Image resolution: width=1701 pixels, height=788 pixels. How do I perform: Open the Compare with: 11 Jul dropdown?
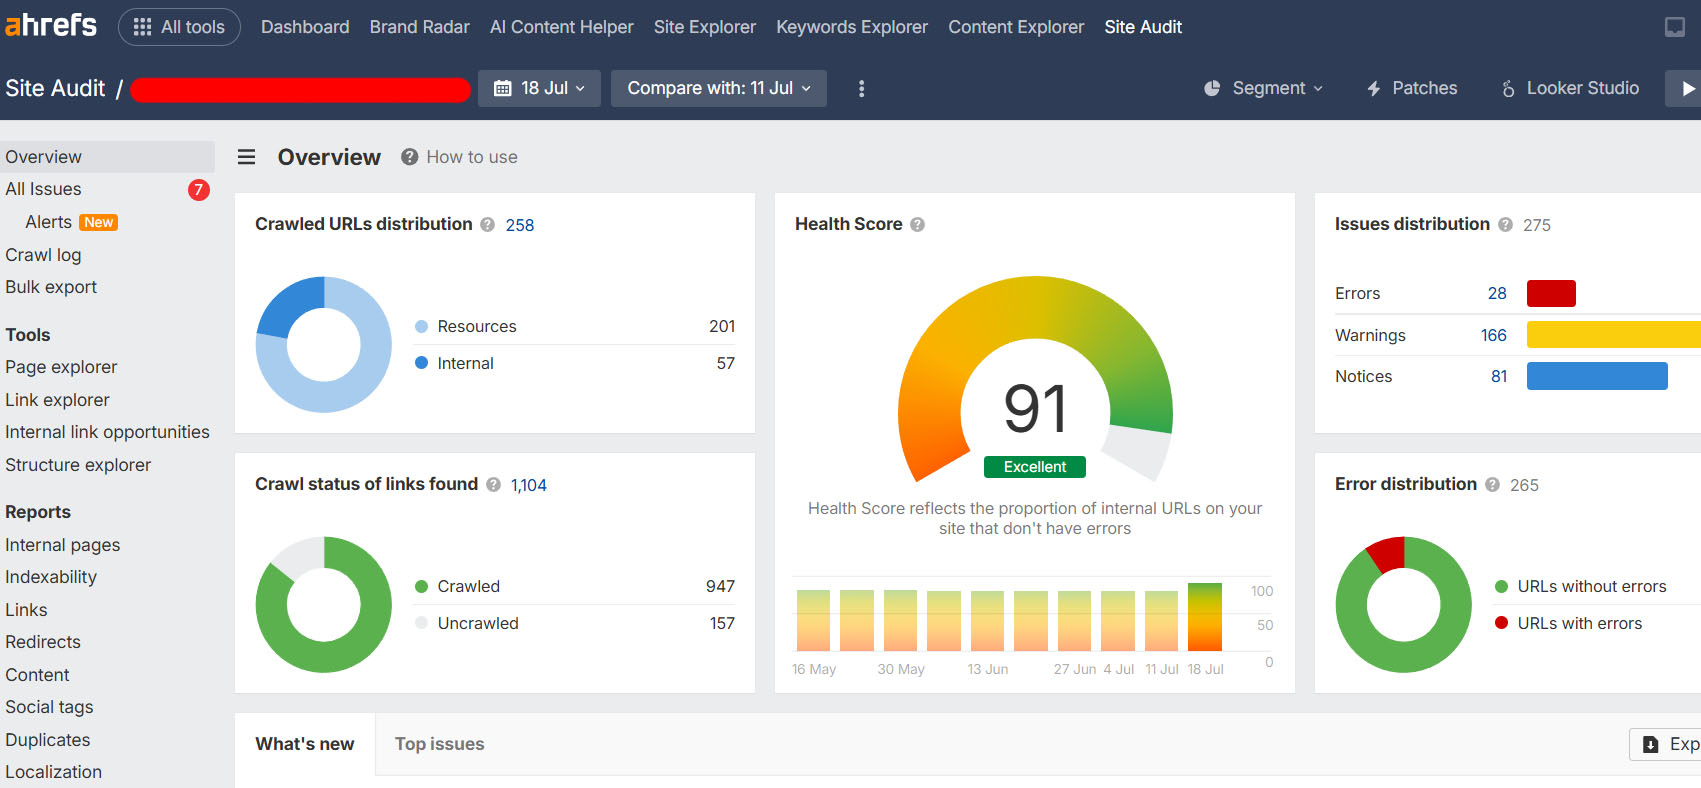[718, 88]
